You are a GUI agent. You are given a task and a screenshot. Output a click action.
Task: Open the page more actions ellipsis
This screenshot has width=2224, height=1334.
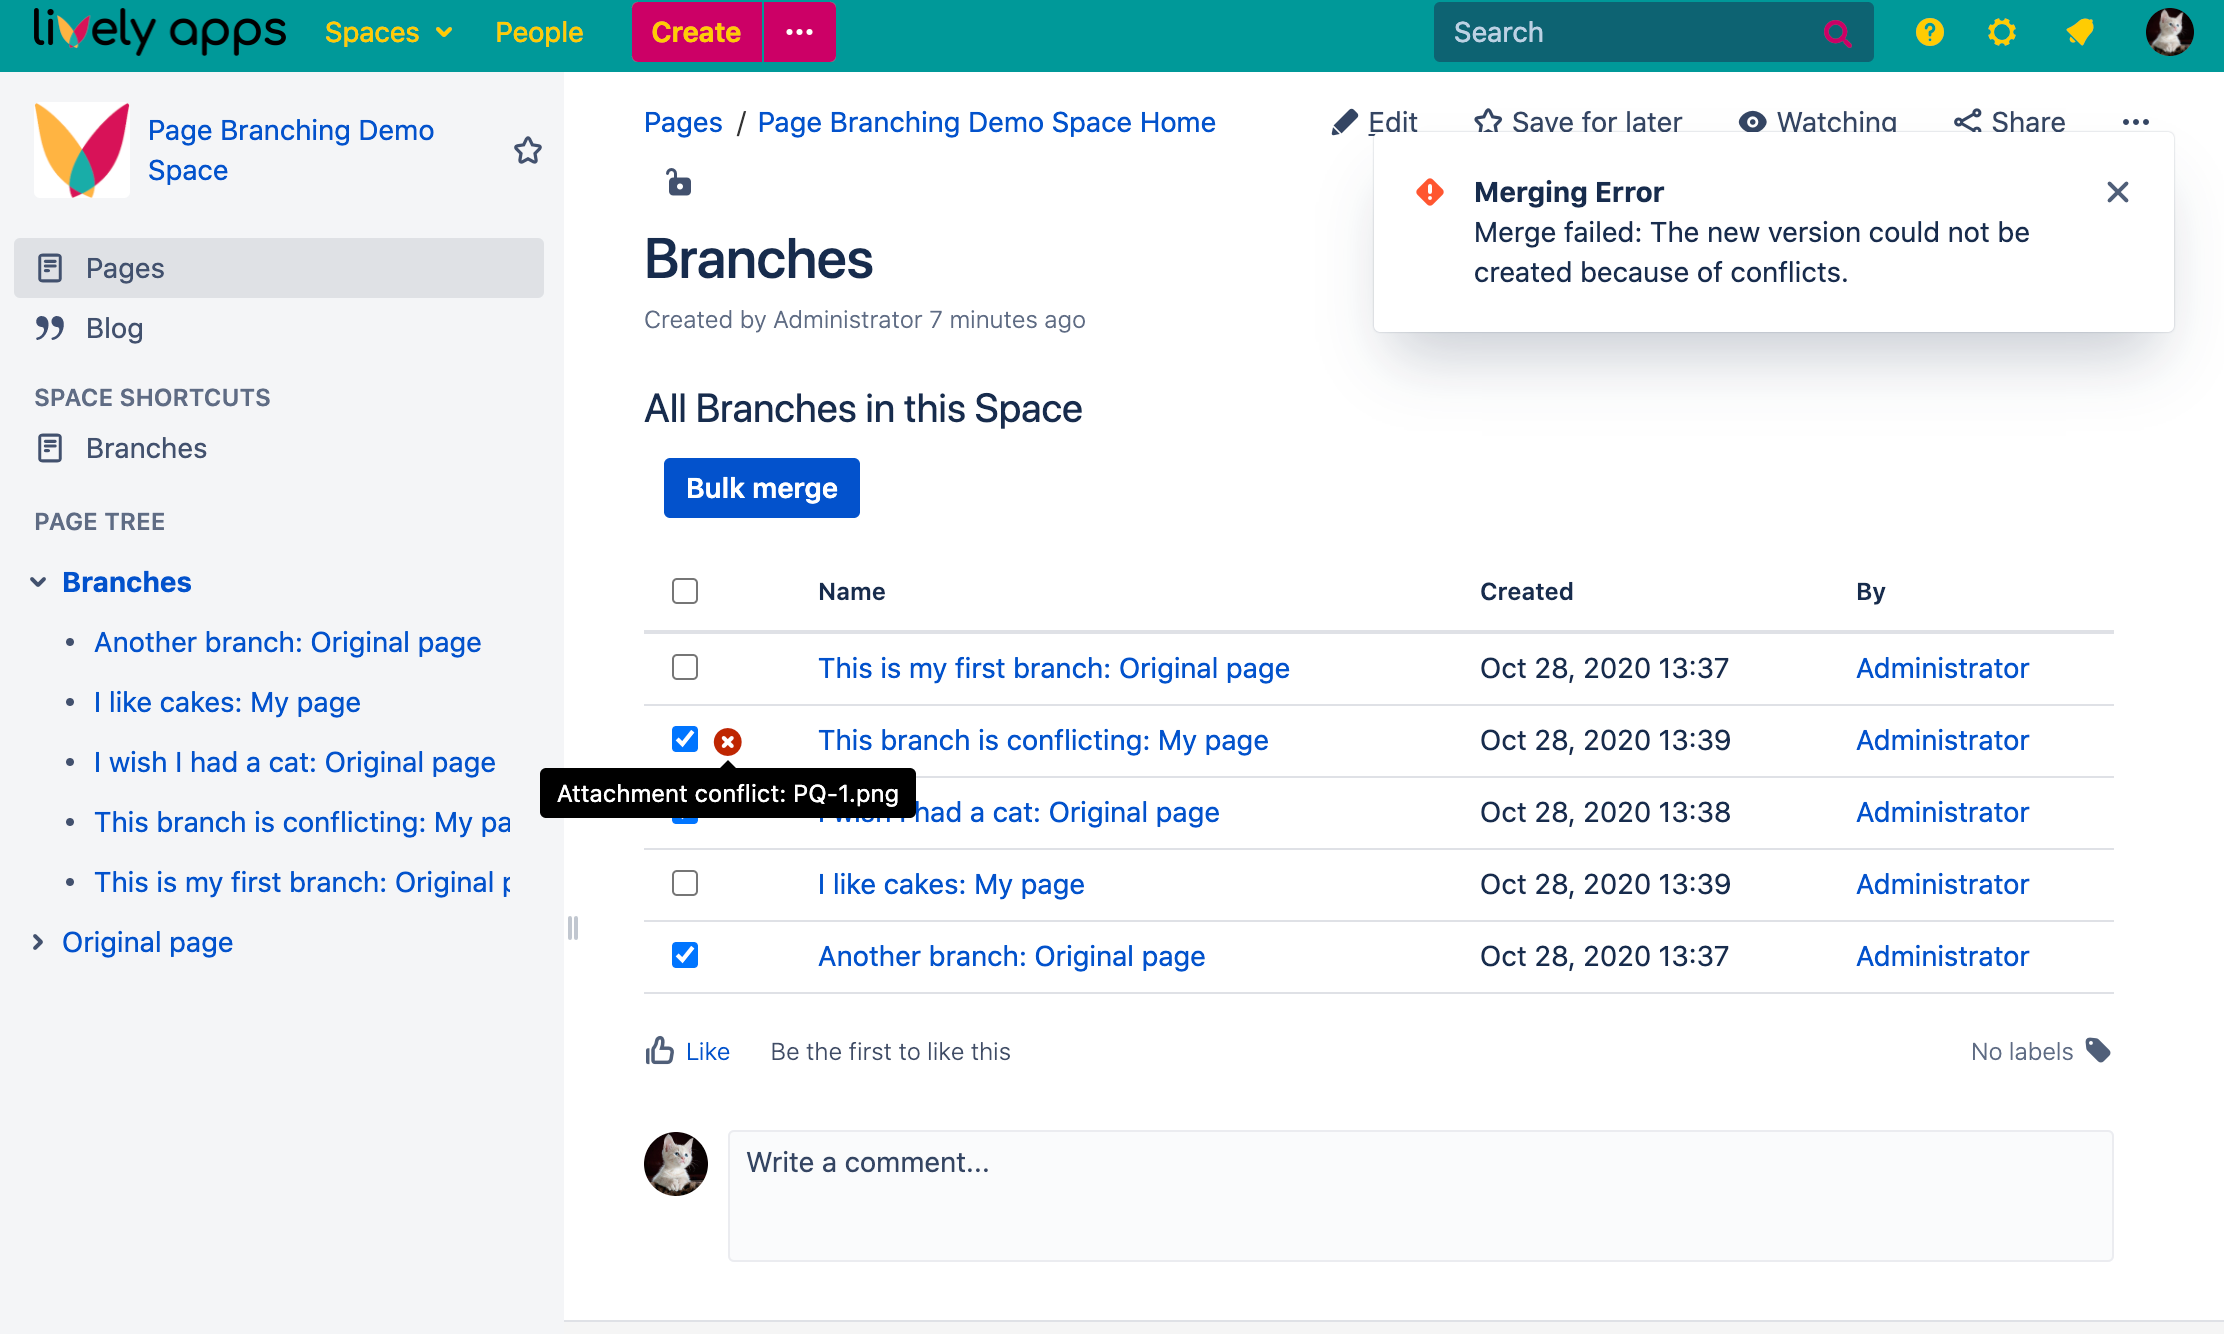click(x=2135, y=122)
